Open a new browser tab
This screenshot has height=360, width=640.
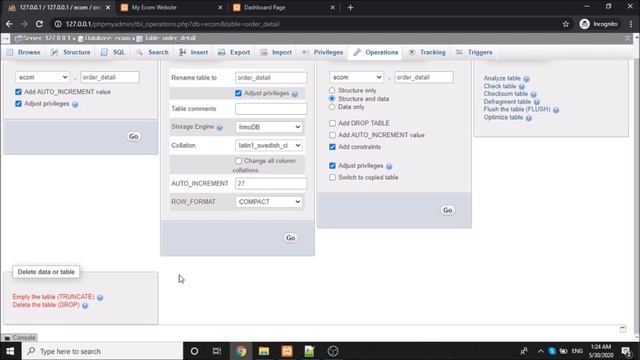(350, 7)
